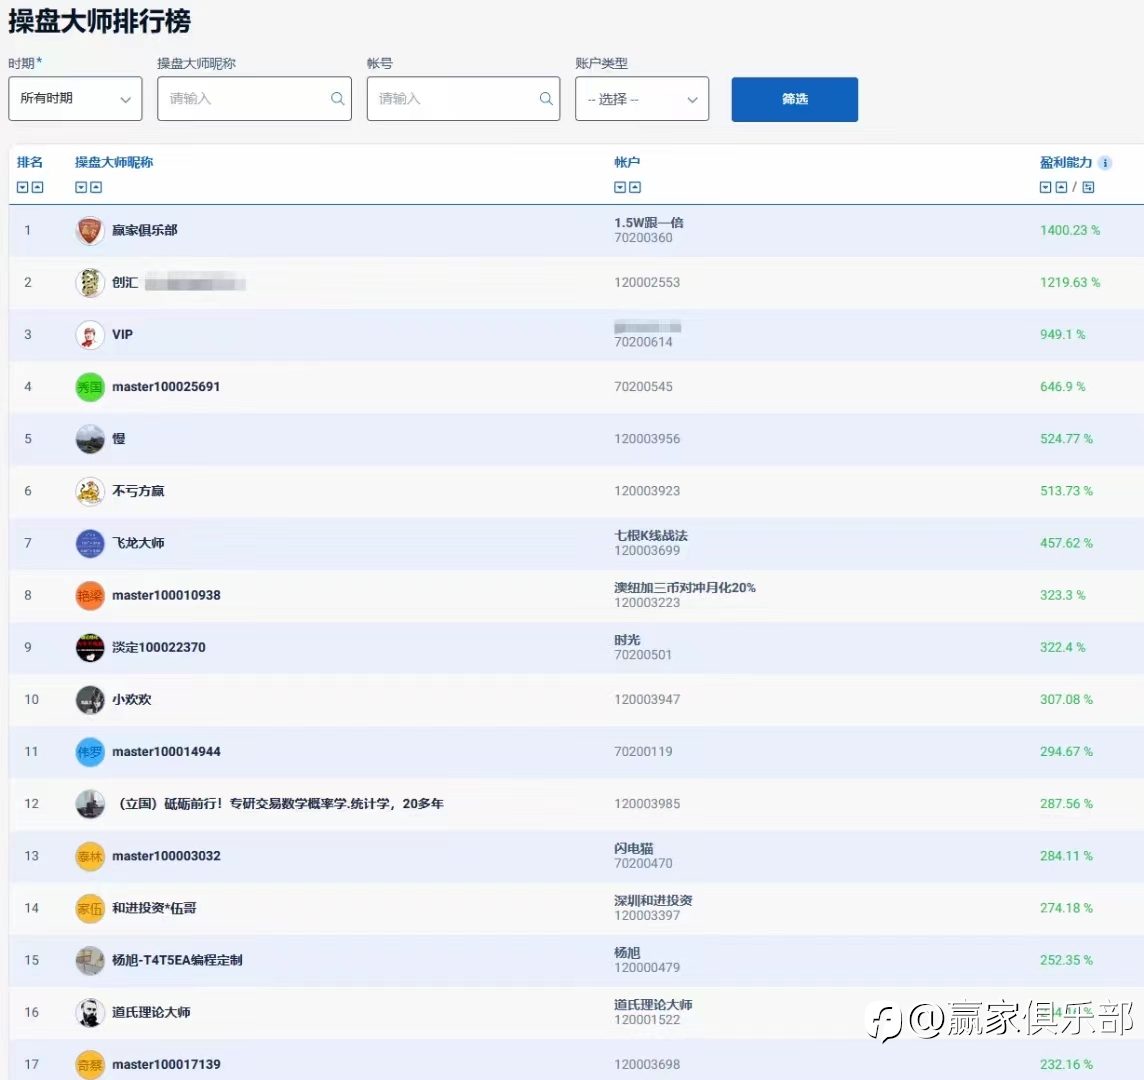The height and width of the screenshot is (1080, 1144).
Task: Open avatar of 飞龙大师
Action: pos(90,544)
